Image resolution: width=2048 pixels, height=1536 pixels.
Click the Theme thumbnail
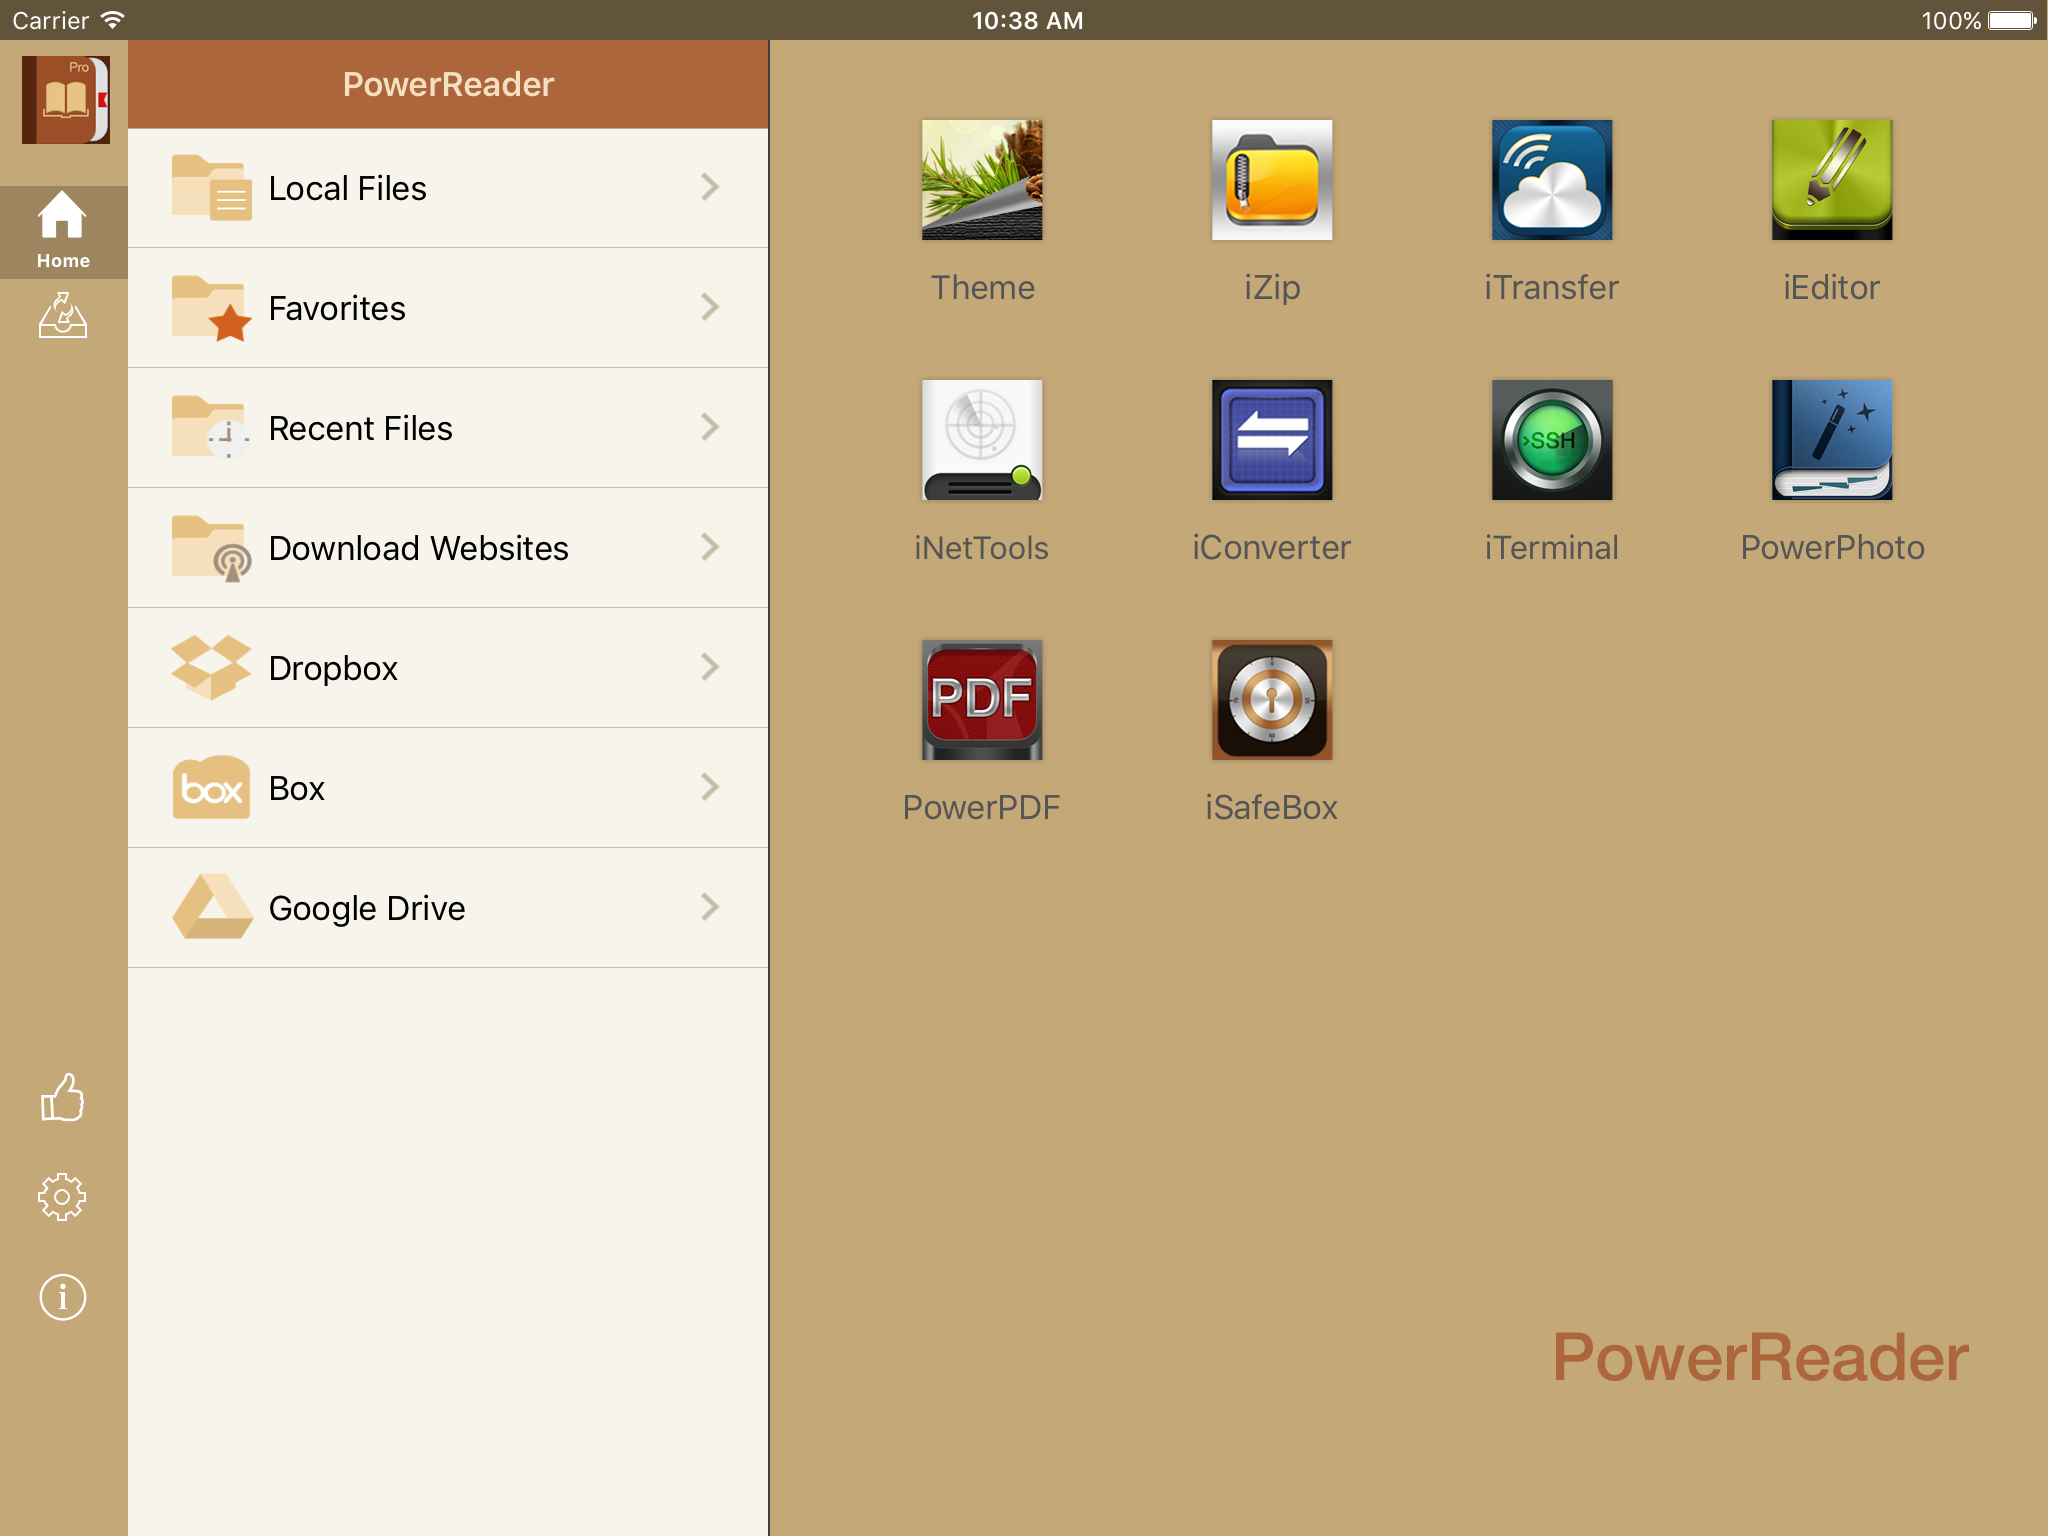coord(981,181)
